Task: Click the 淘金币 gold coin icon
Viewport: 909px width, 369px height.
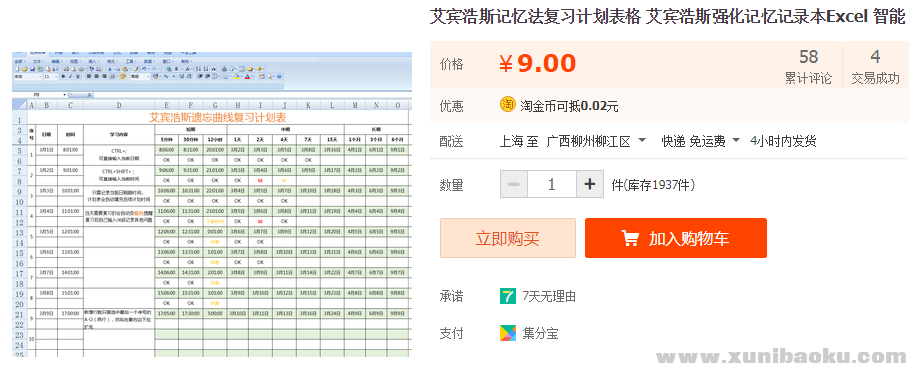Action: pyautogui.click(x=508, y=105)
